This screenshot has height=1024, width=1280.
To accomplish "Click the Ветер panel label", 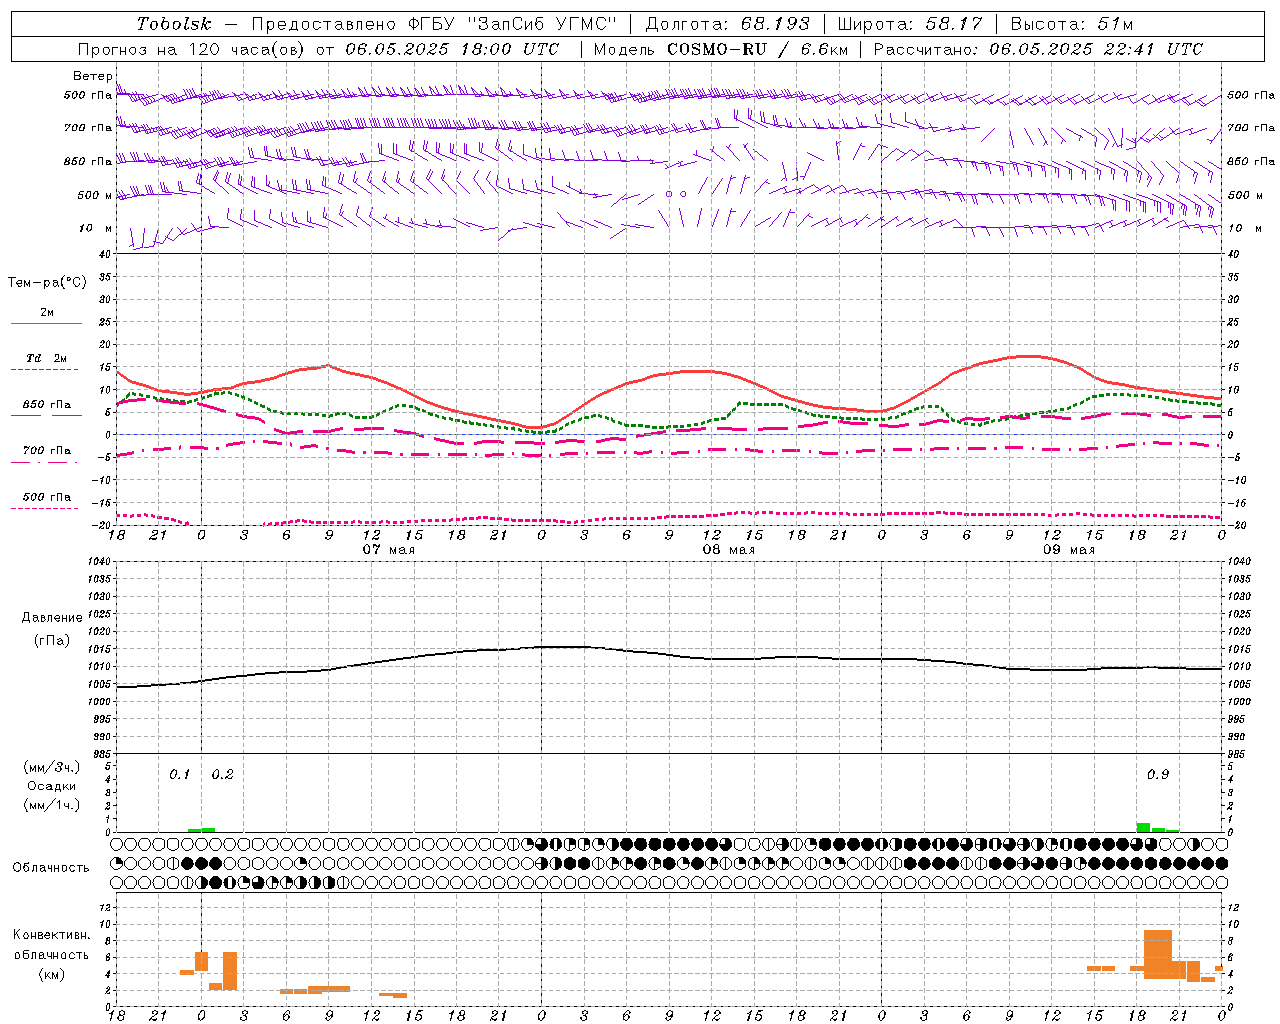I will coord(93,76).
